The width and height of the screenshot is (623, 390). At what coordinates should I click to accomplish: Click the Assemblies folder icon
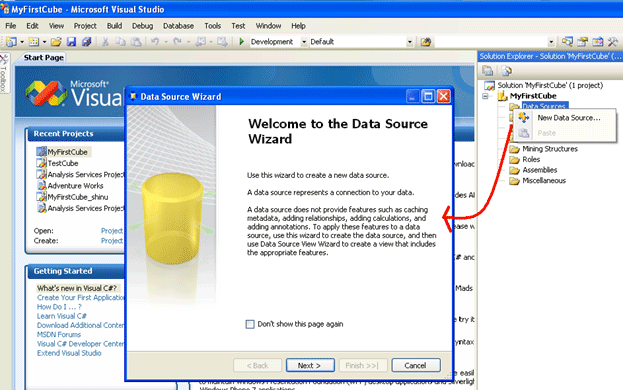[515, 170]
